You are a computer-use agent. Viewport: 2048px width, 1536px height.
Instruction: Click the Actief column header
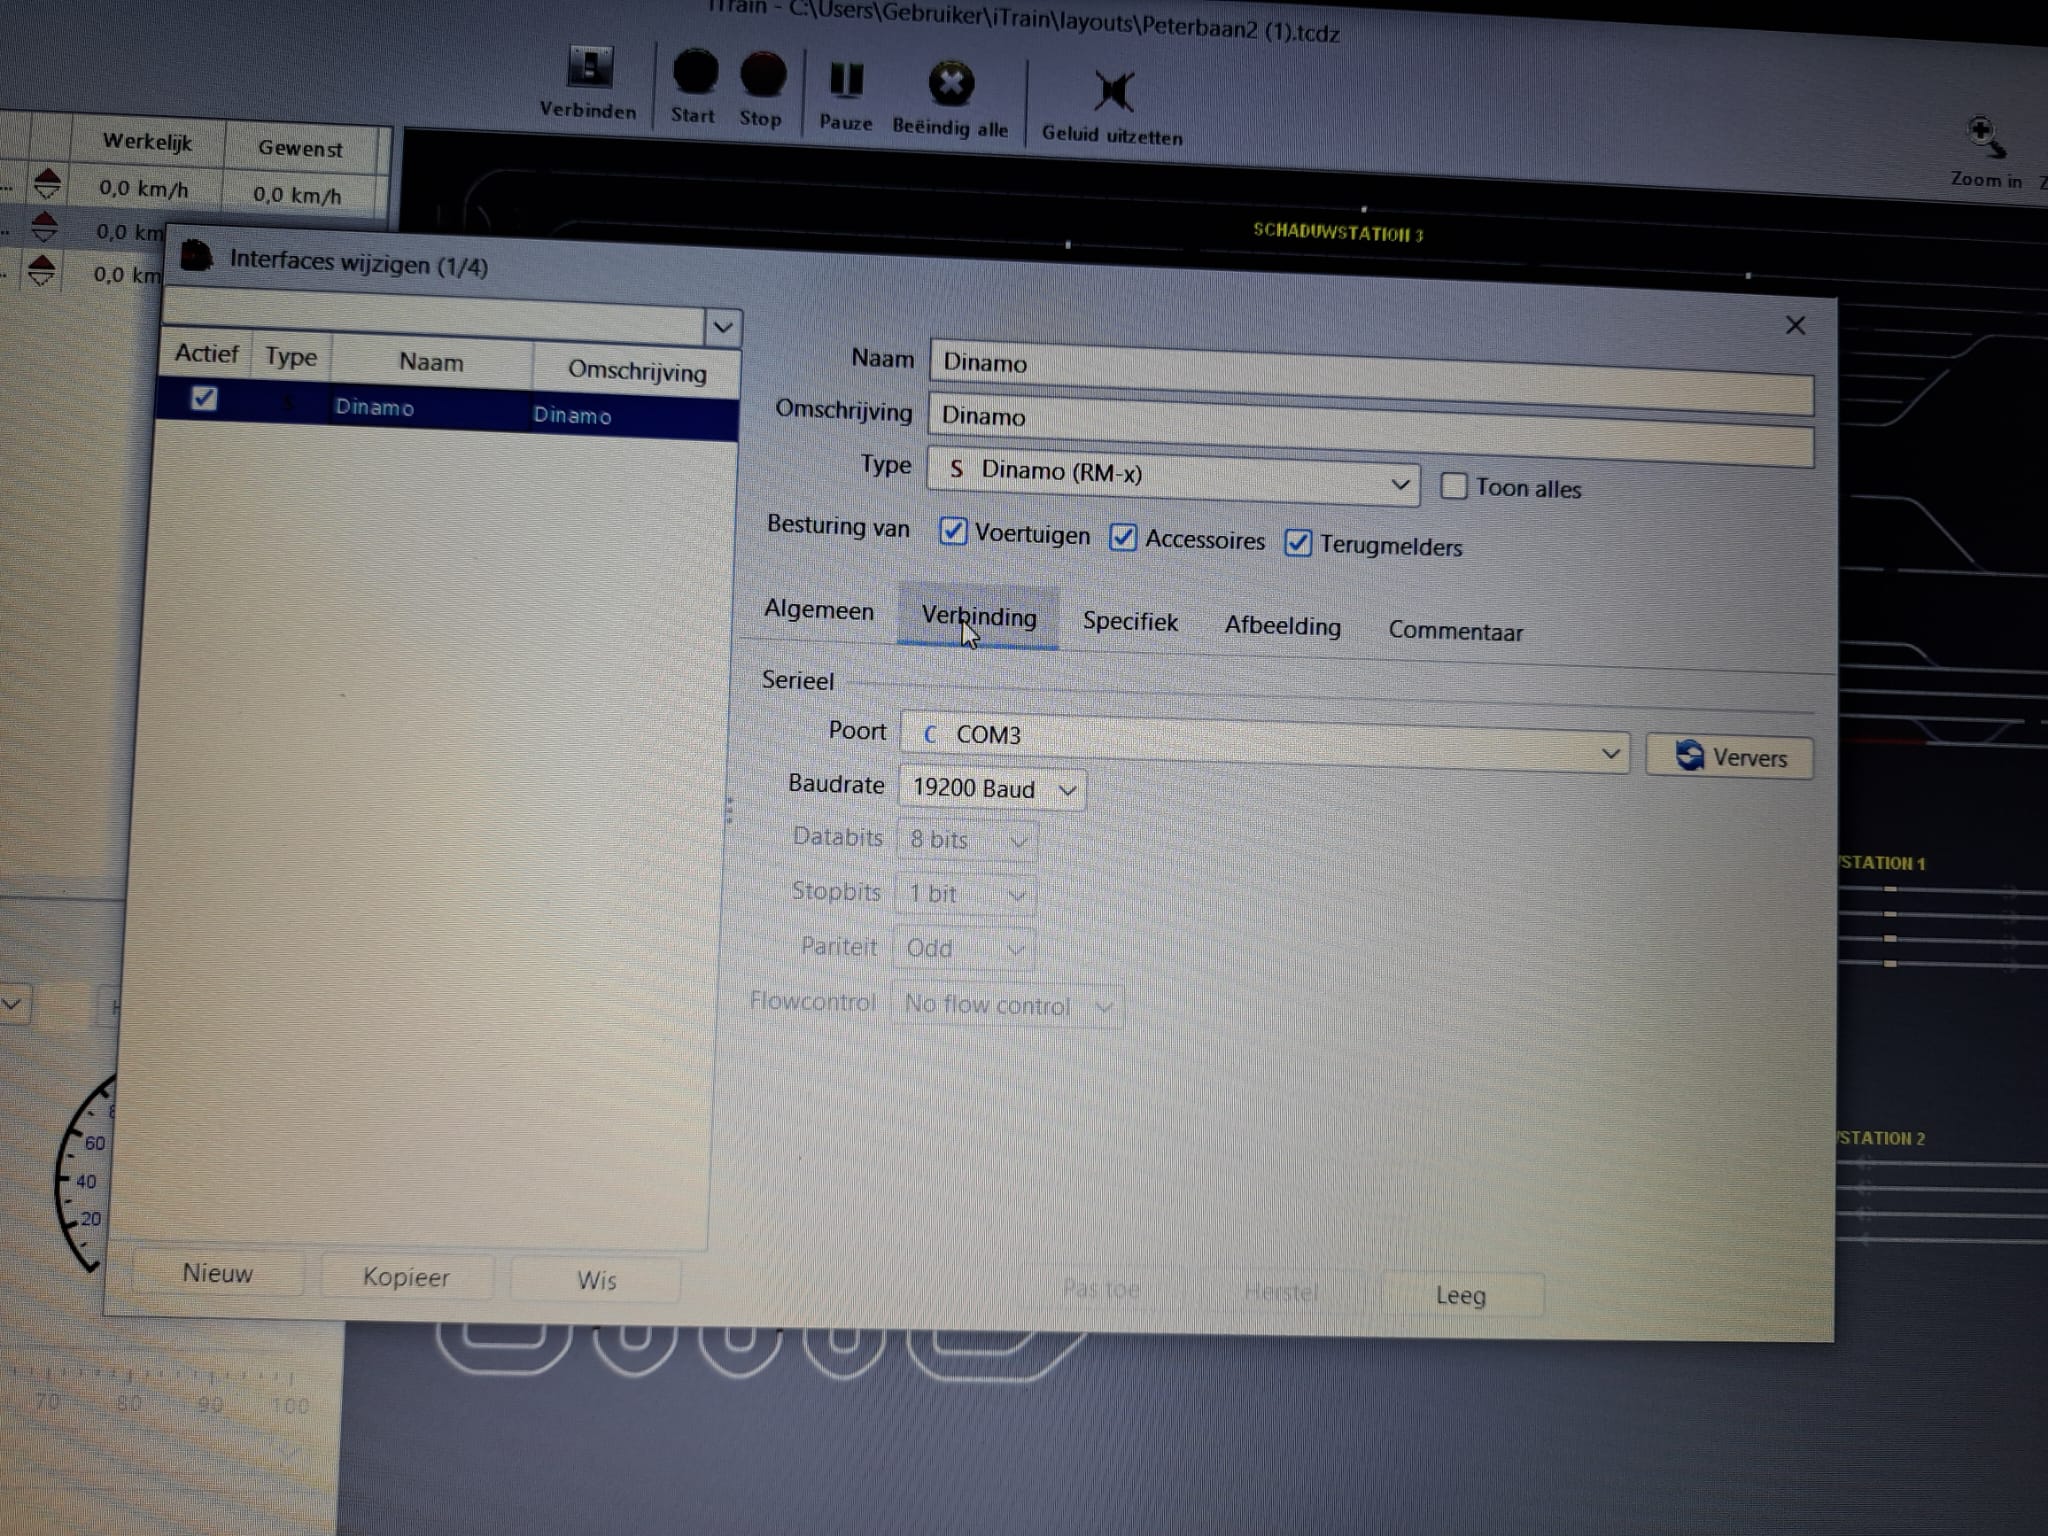(x=206, y=353)
